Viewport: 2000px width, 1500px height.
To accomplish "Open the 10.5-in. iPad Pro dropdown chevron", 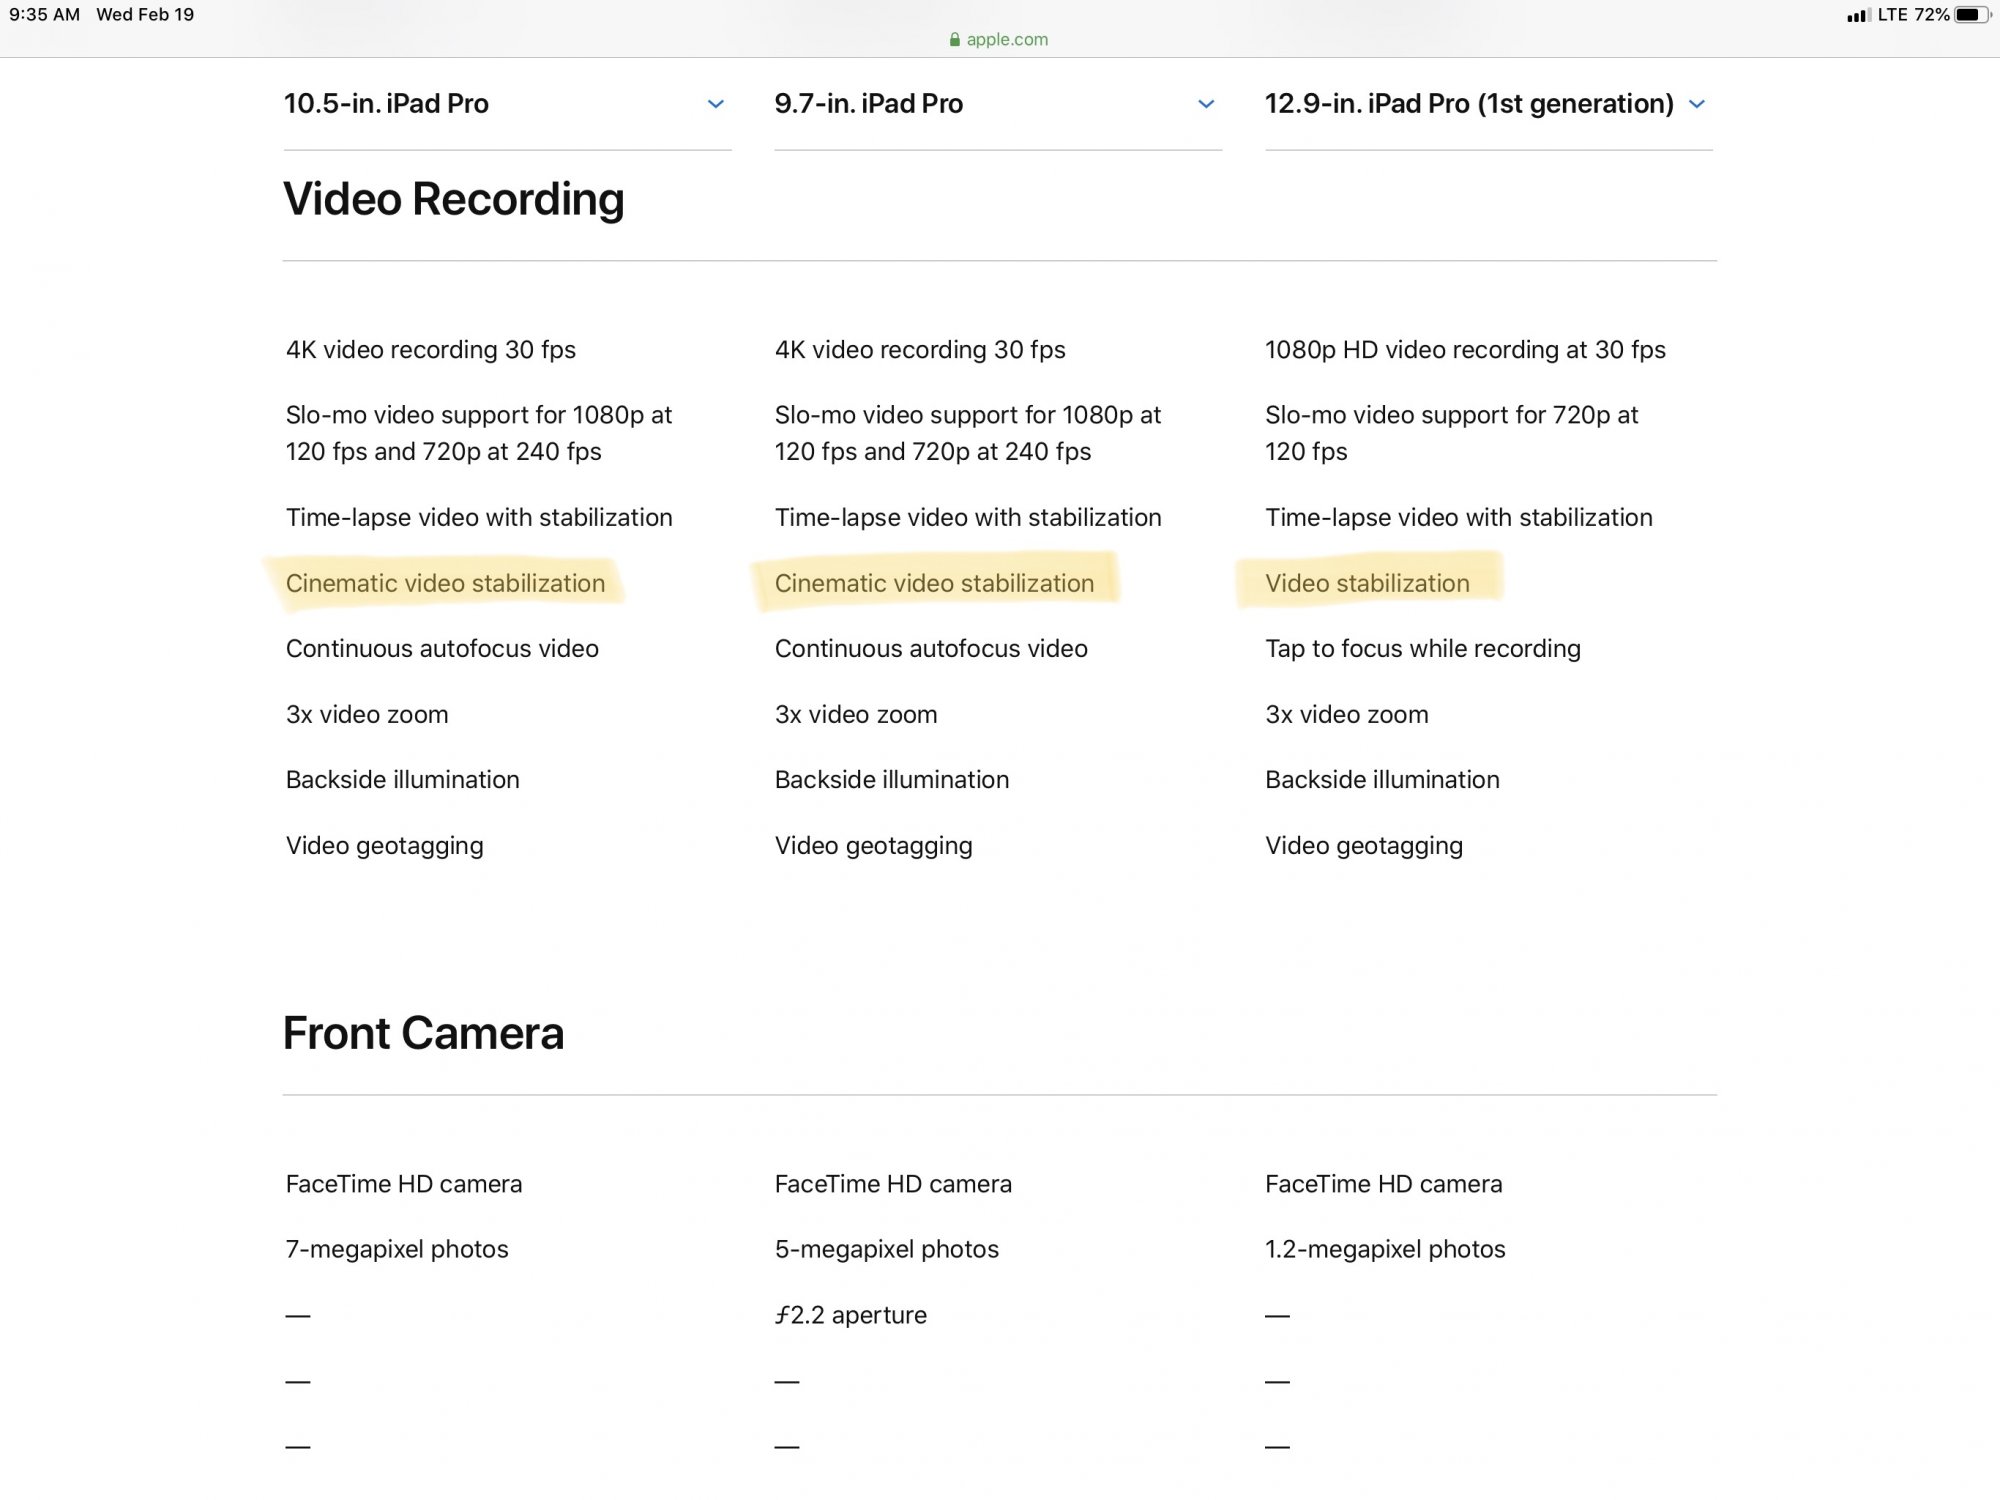I will point(716,104).
